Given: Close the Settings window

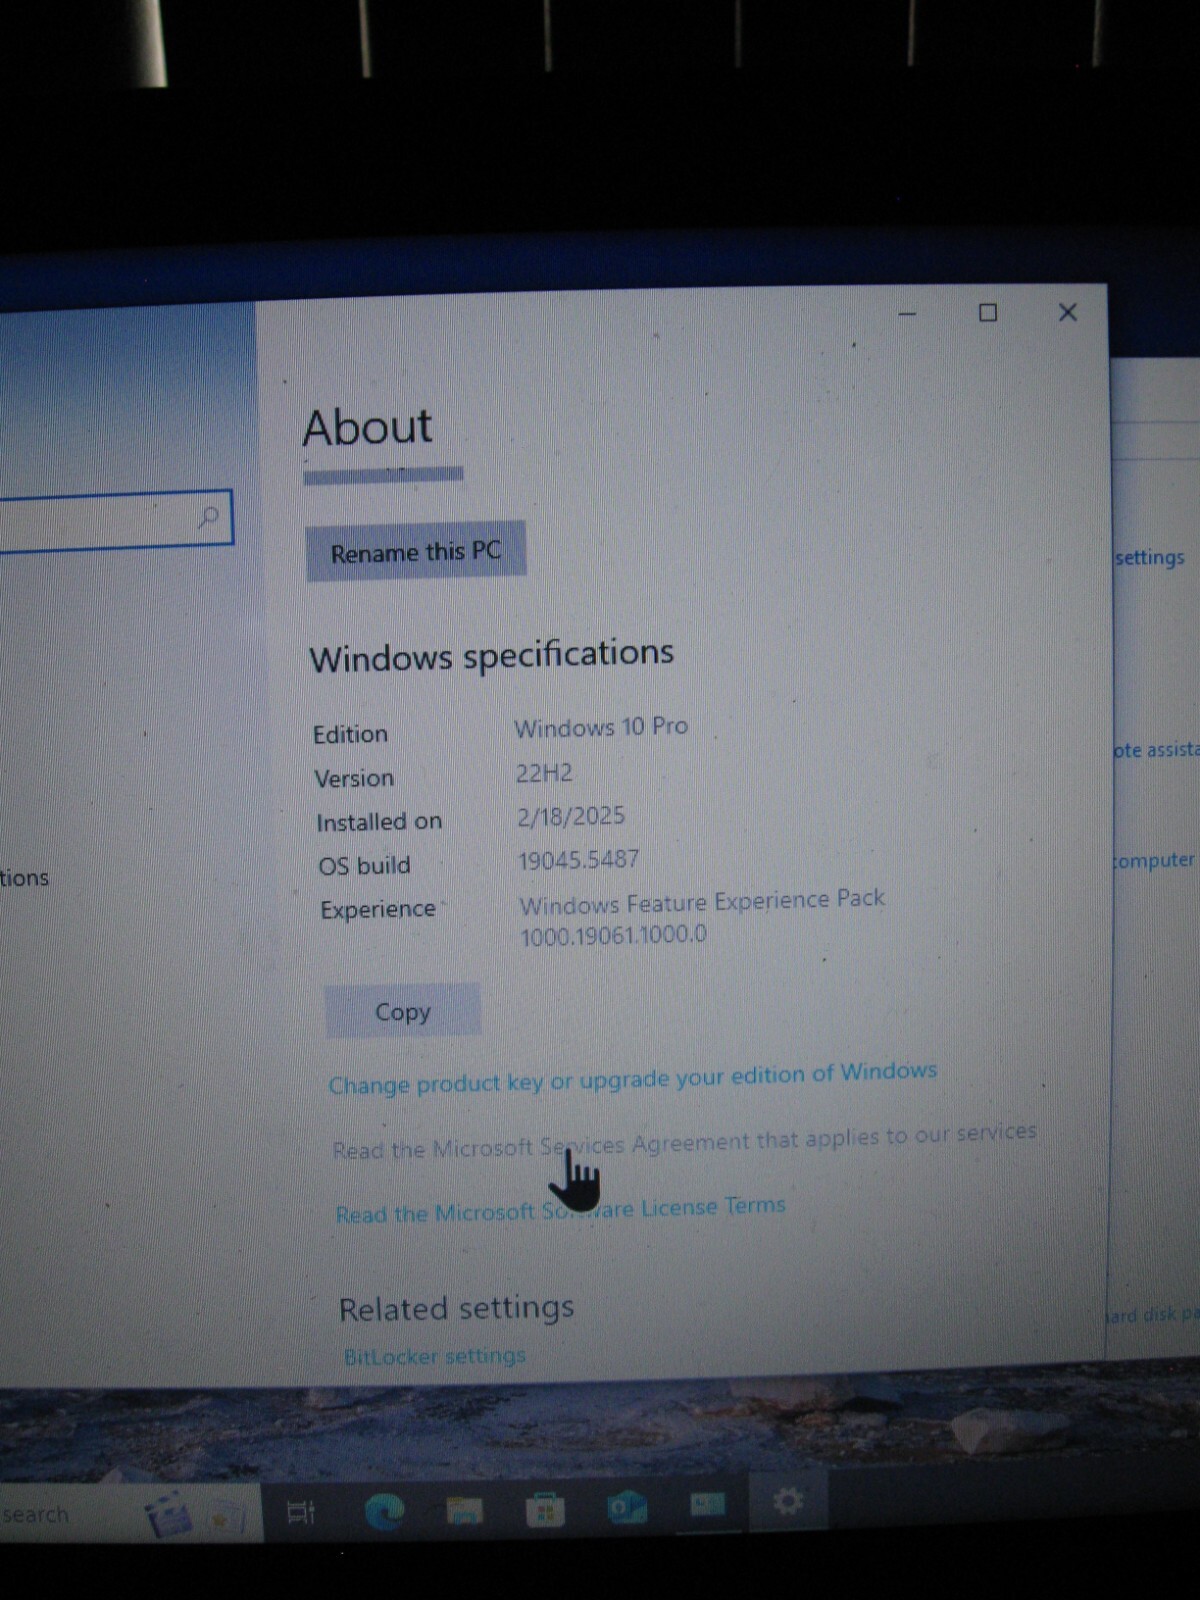Looking at the screenshot, I should coord(1068,312).
